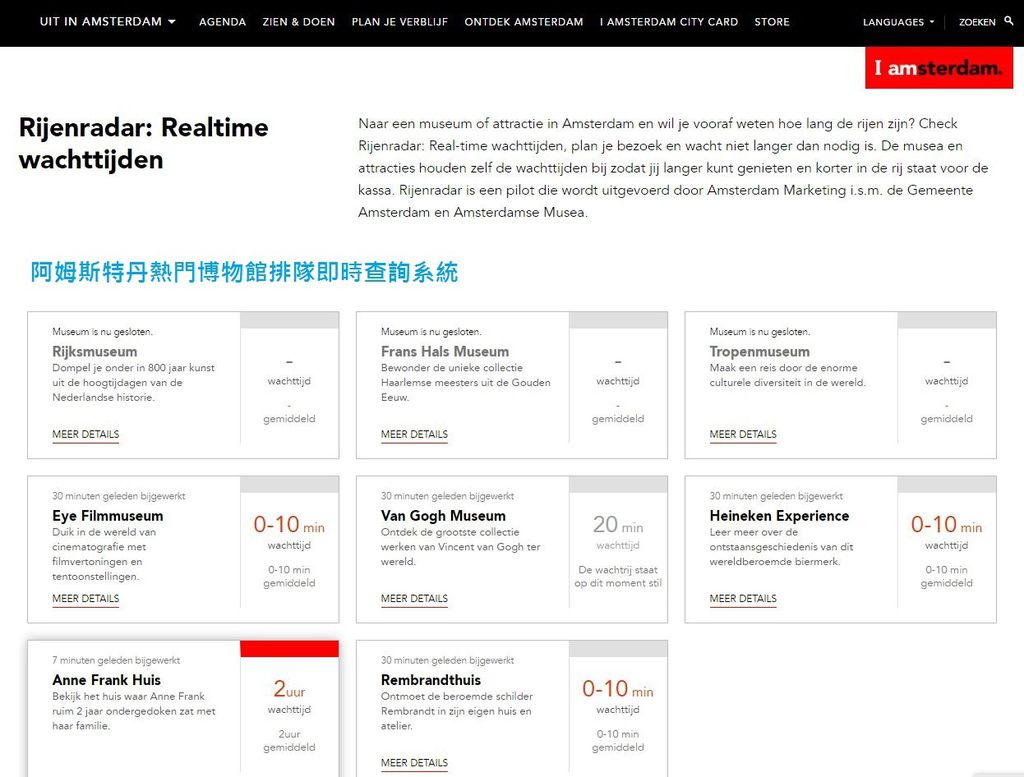Click 'Museum is nu gesloten.' on Rijksmuseum card
1024x777 pixels.
click(x=103, y=332)
